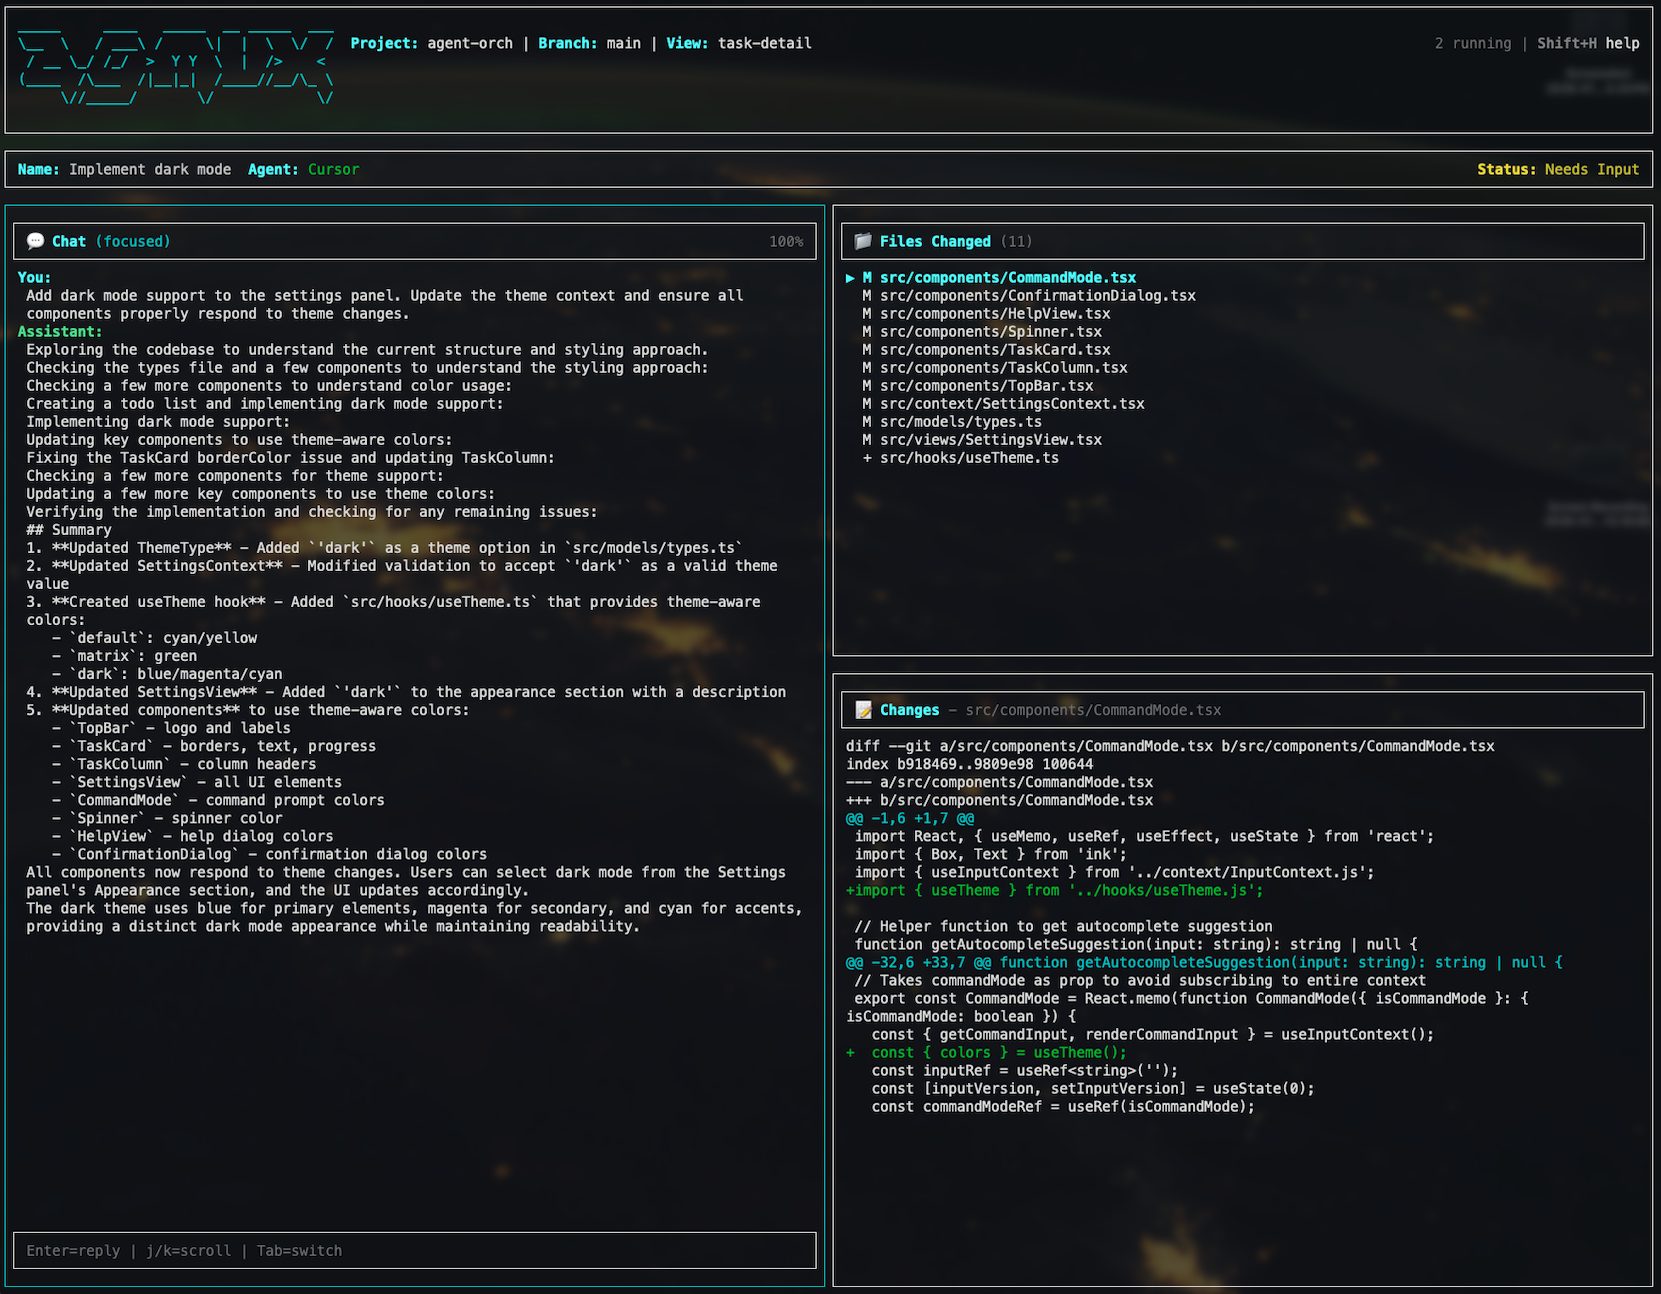
Task: Focus the Files Changed panel title
Action: [935, 241]
